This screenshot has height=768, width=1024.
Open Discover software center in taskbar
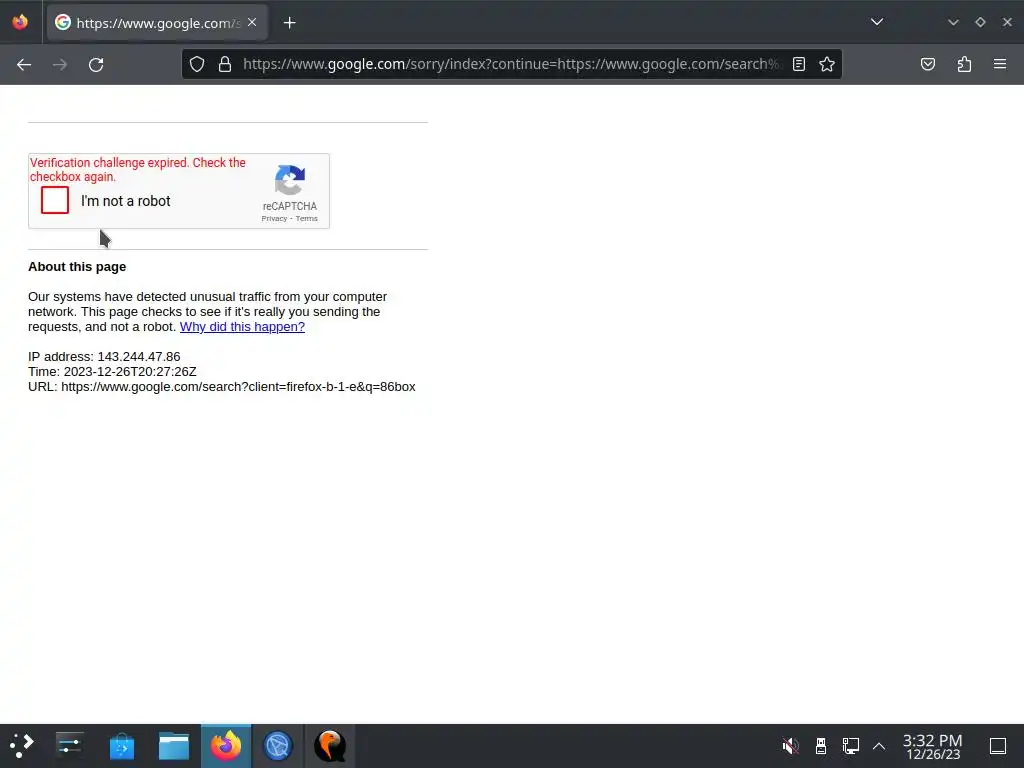(122, 746)
